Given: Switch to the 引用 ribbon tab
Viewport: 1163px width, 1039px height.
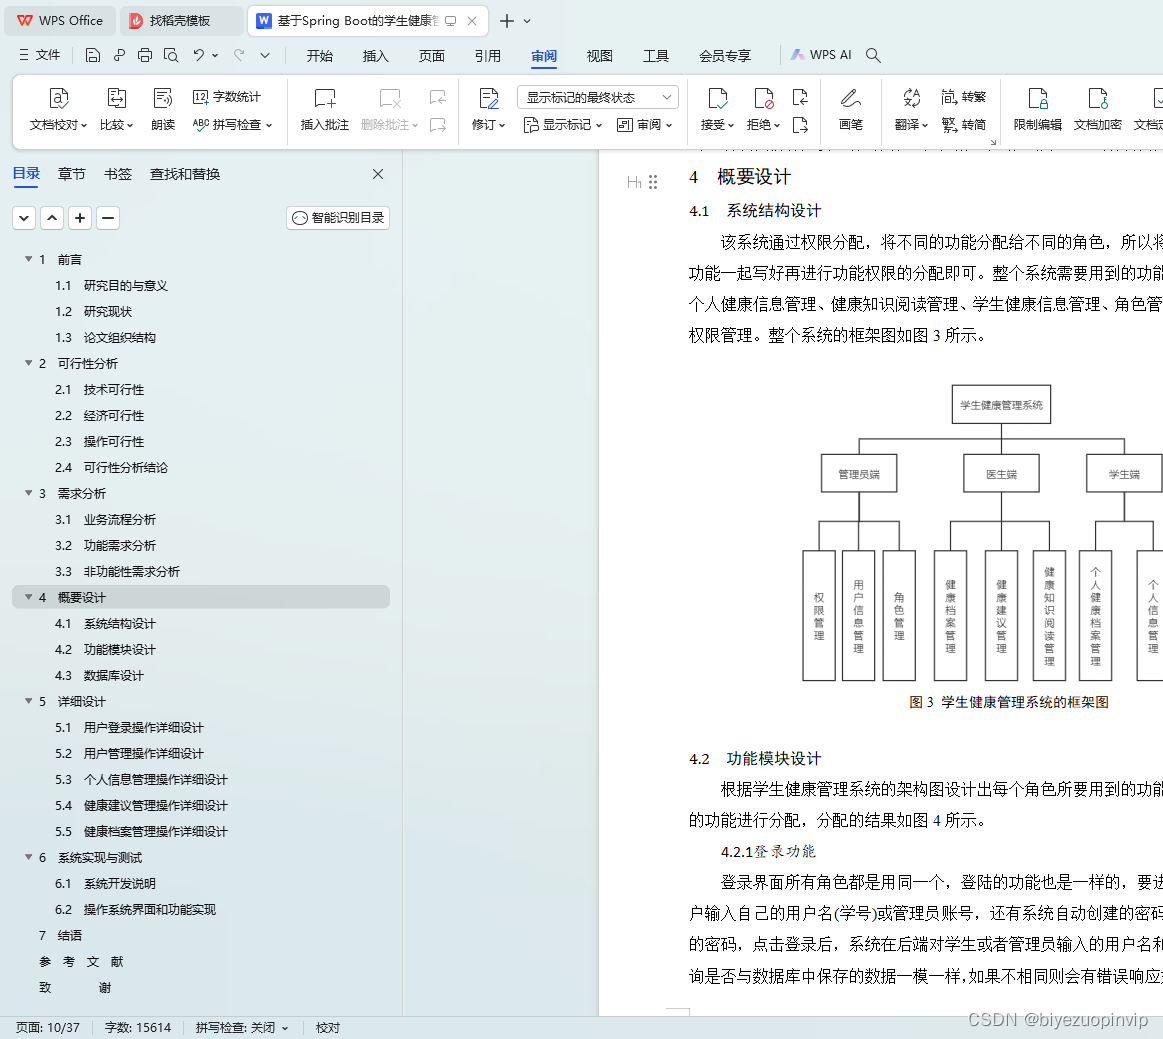Looking at the screenshot, I should [487, 56].
